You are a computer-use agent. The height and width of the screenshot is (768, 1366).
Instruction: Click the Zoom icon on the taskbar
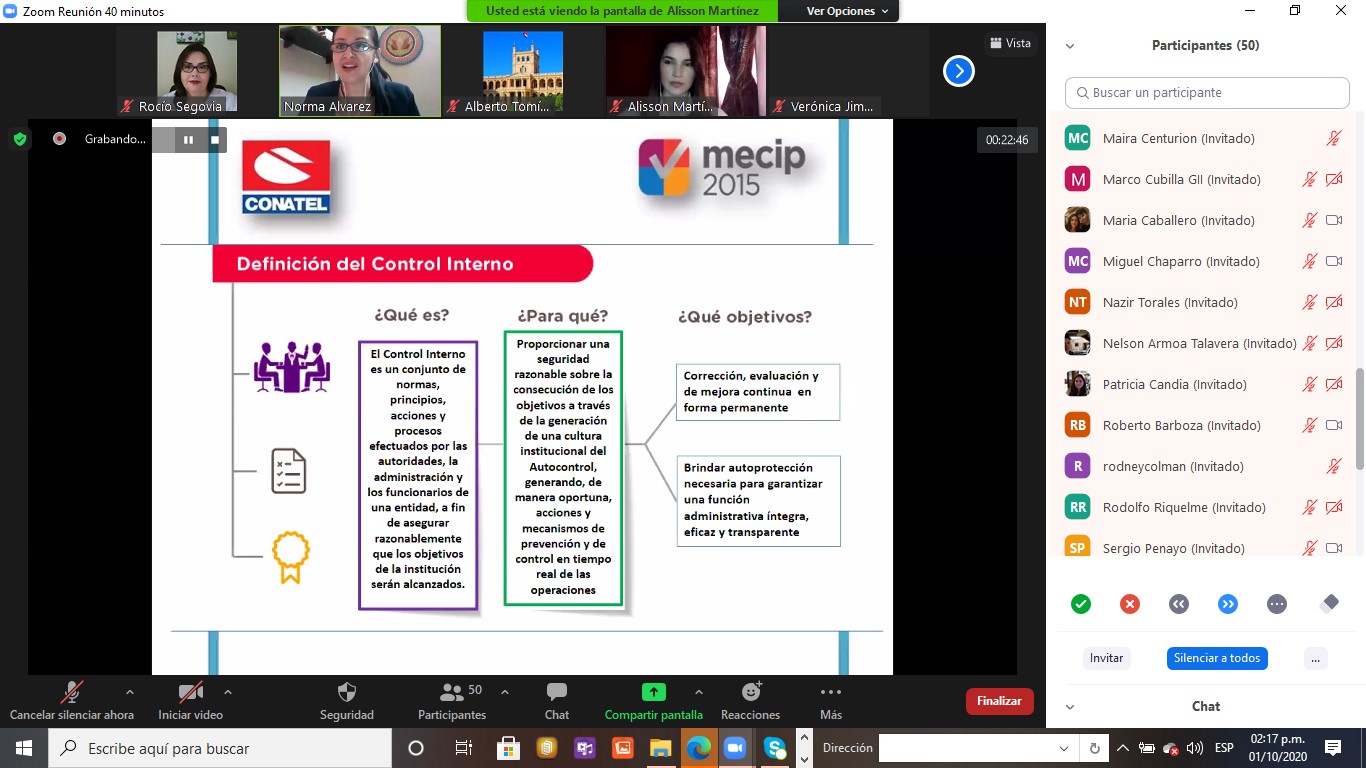click(736, 748)
